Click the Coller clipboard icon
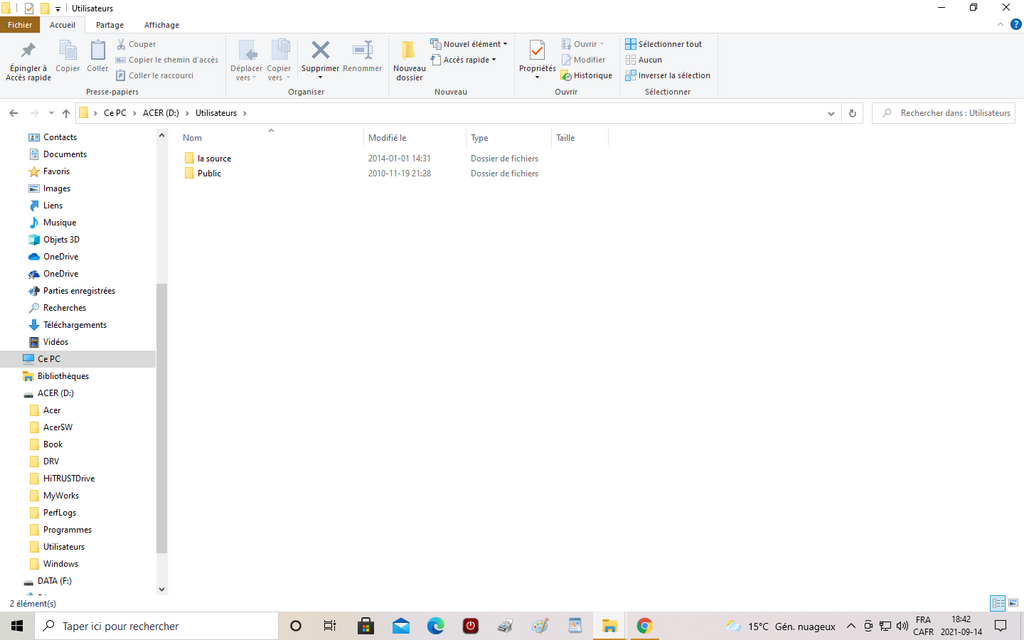The width and height of the screenshot is (1024, 640). pyautogui.click(x=97, y=50)
